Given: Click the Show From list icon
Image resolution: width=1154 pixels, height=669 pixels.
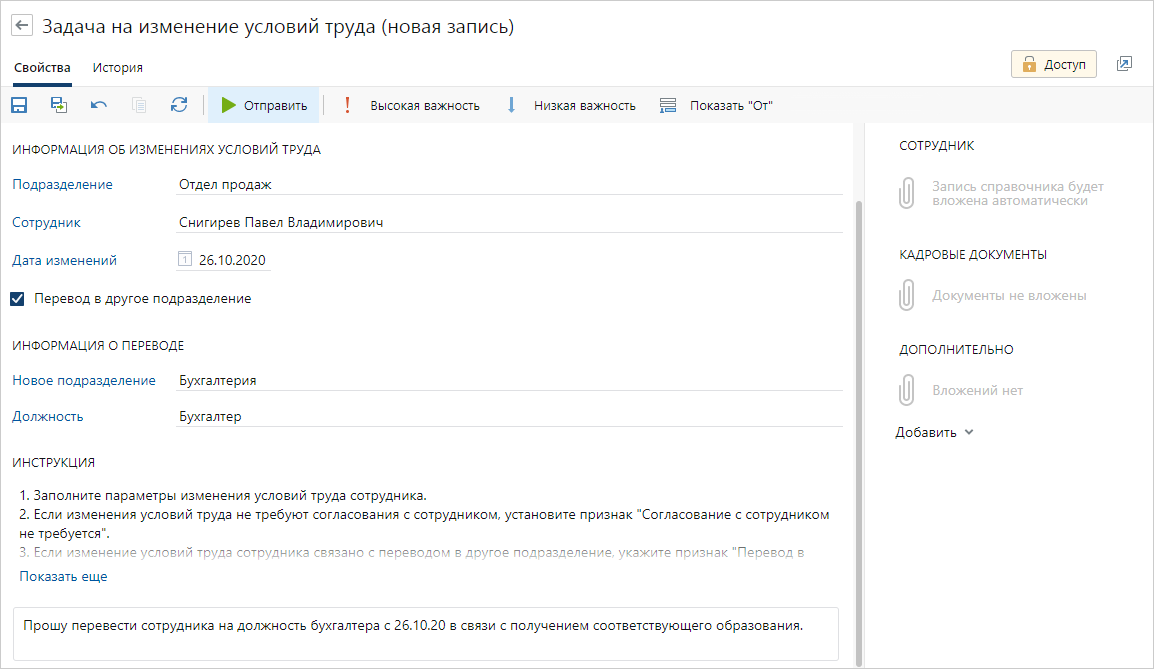Looking at the screenshot, I should point(668,105).
